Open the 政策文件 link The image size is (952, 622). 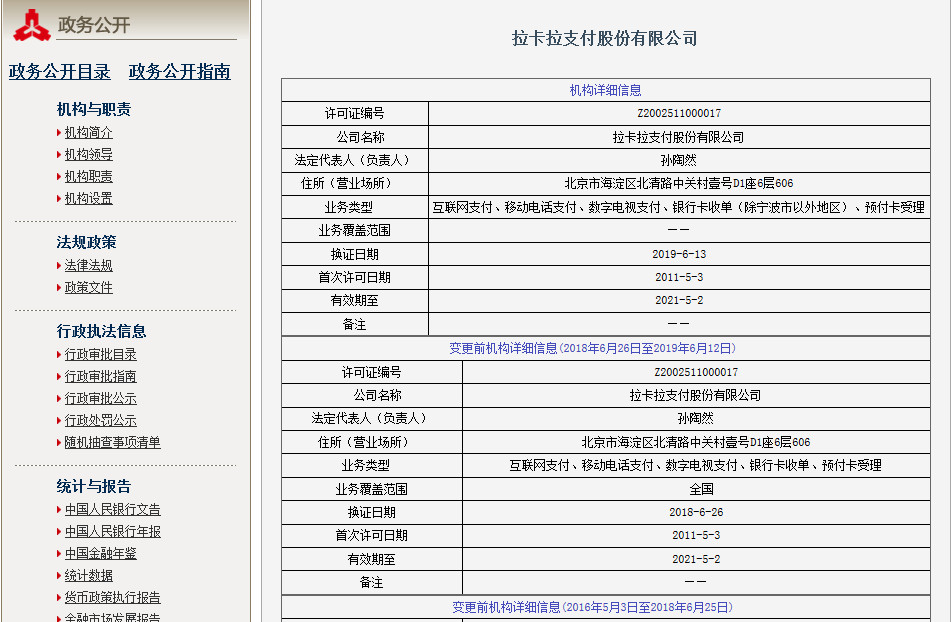[x=88, y=288]
